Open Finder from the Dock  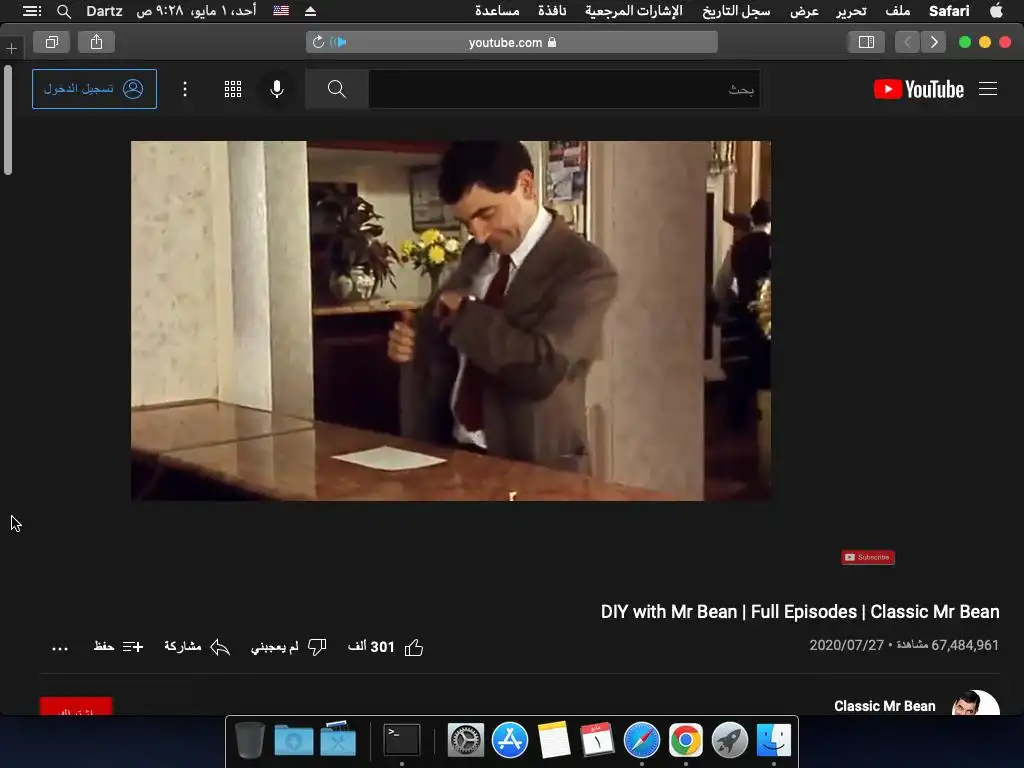[773, 740]
